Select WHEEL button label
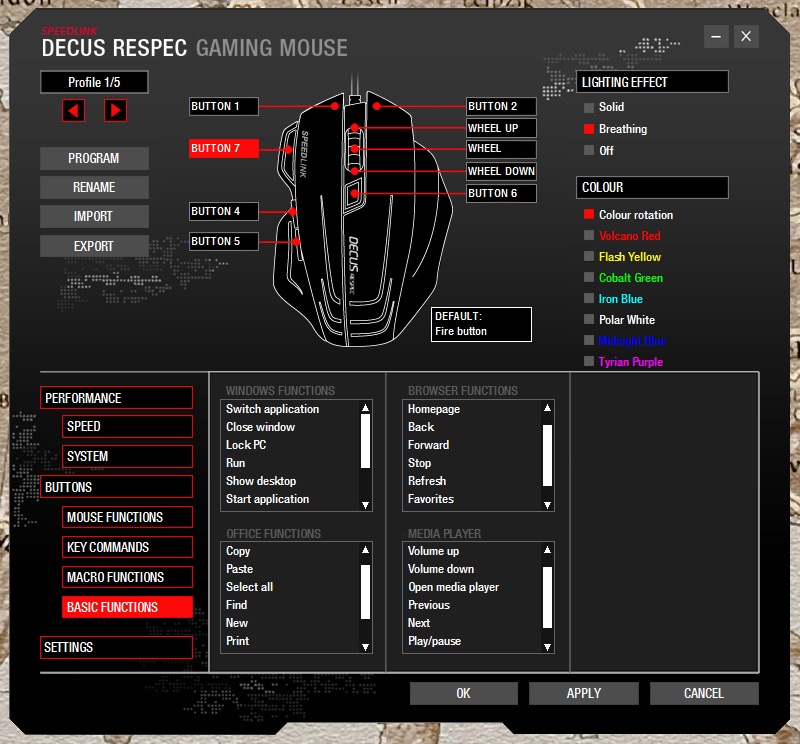The height and width of the screenshot is (744, 800). click(x=501, y=148)
